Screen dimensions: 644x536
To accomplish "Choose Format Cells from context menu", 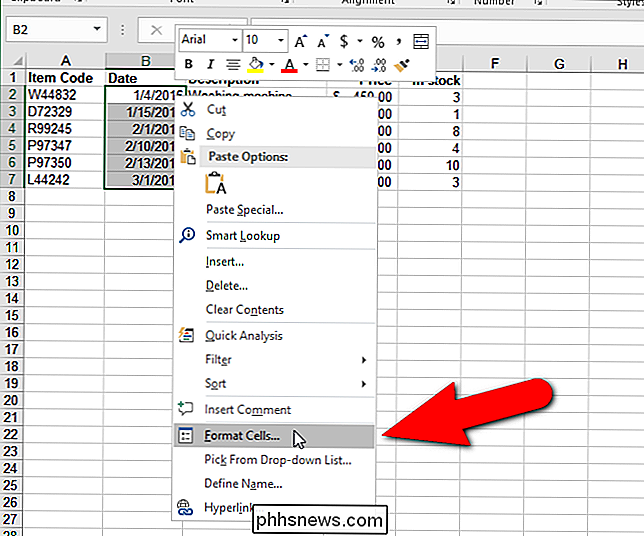I will 243,437.
